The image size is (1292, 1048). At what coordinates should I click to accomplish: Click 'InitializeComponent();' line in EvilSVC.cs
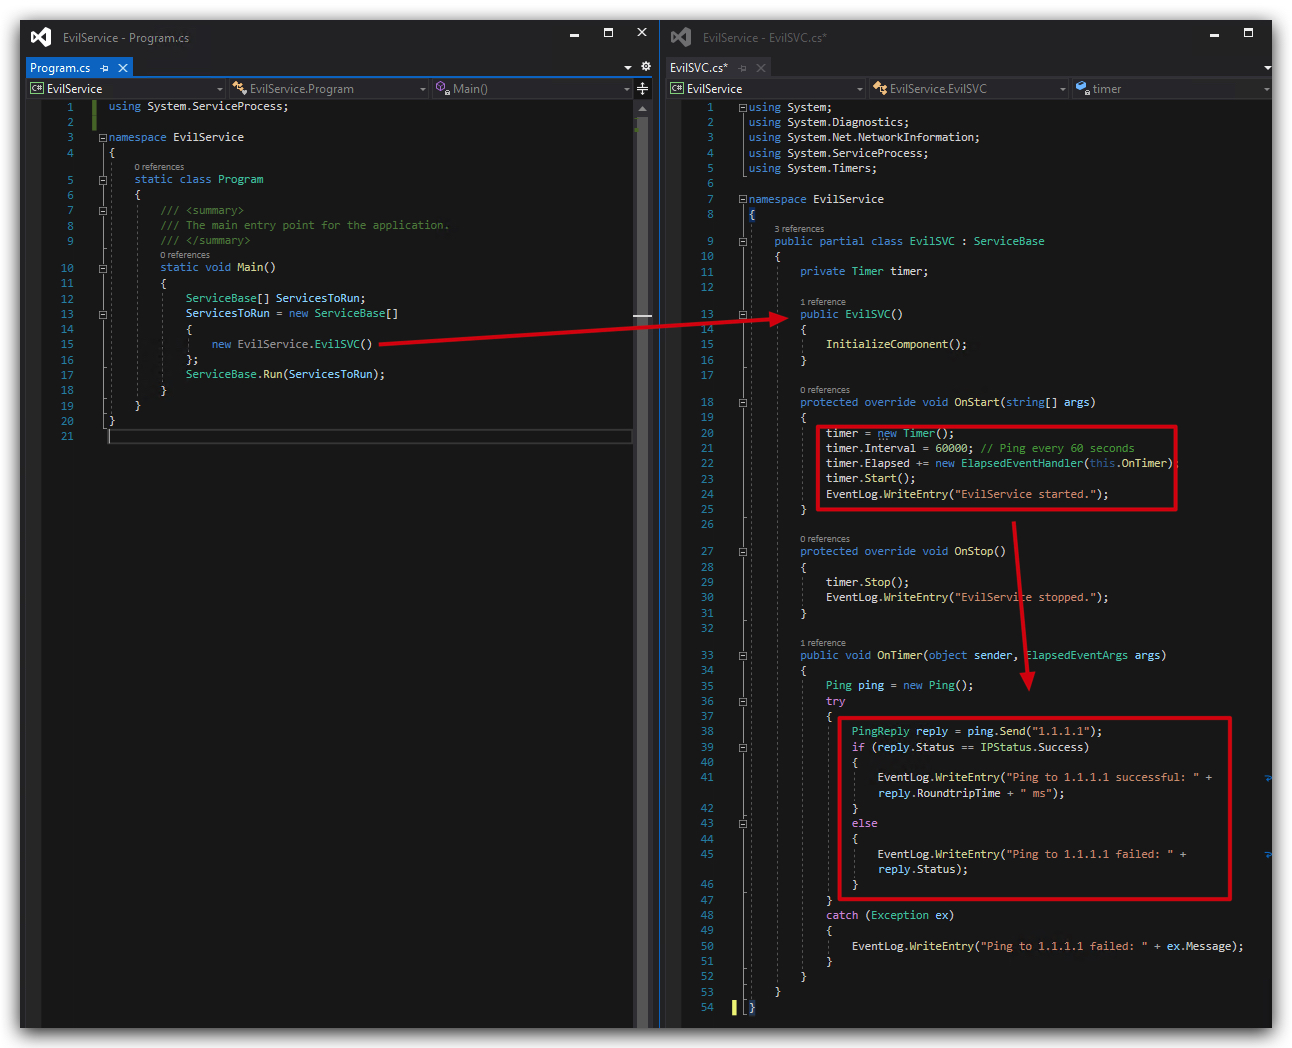point(896,344)
